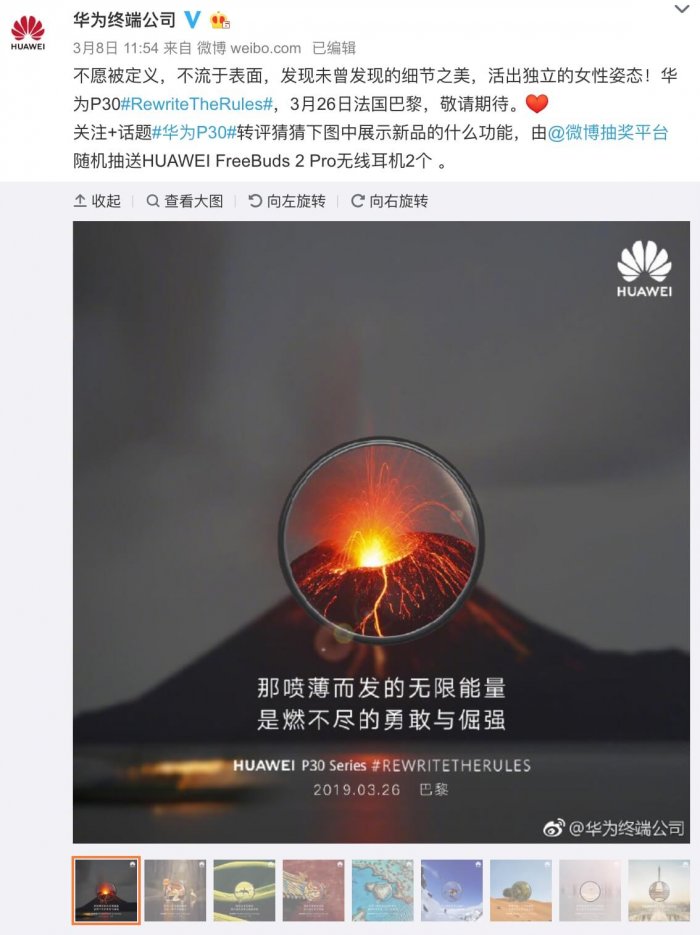
Task: Click the 3月8日 11:54 timestamp
Action: (116, 48)
